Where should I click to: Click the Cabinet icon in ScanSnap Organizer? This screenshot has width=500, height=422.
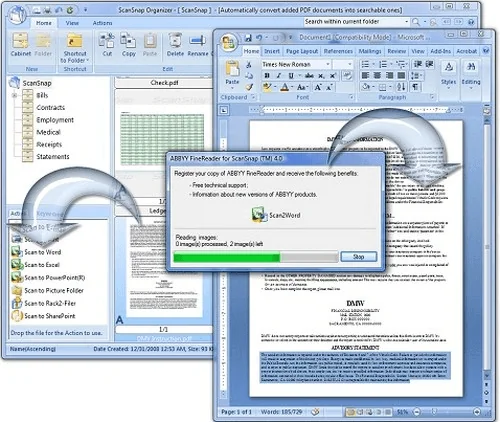tap(20, 41)
